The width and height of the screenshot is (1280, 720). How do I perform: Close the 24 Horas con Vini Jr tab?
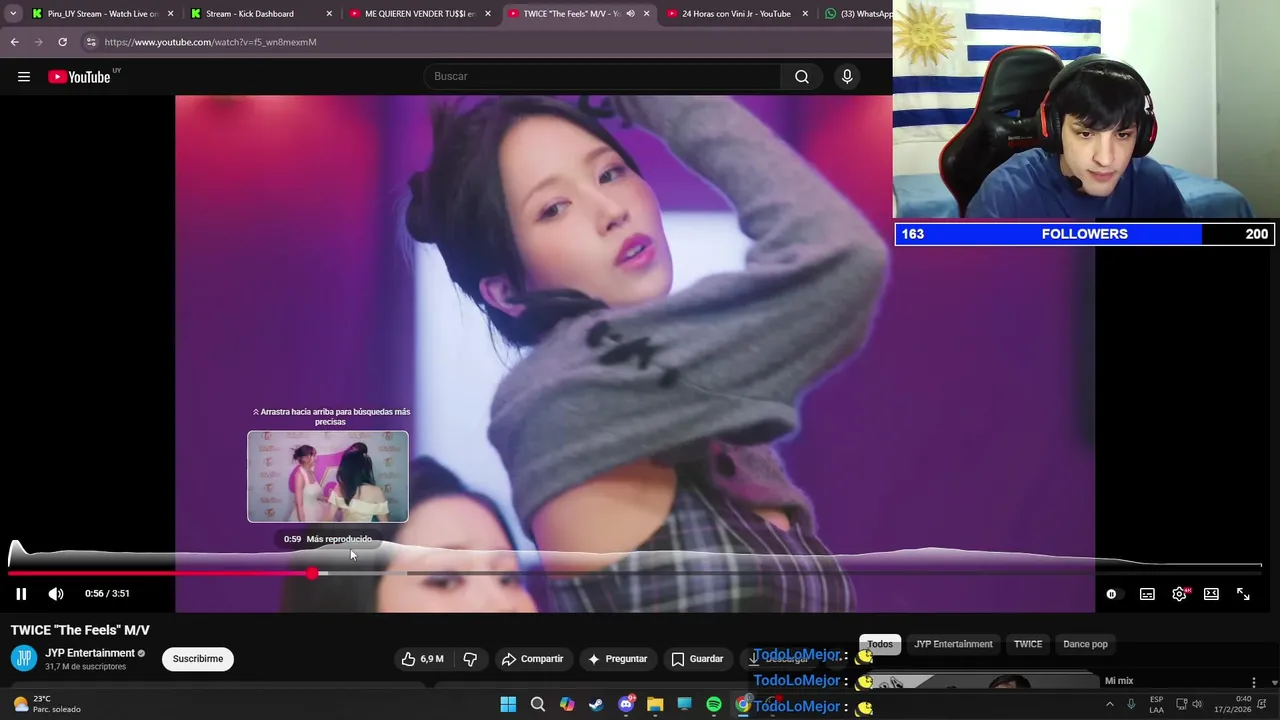[x=805, y=14]
